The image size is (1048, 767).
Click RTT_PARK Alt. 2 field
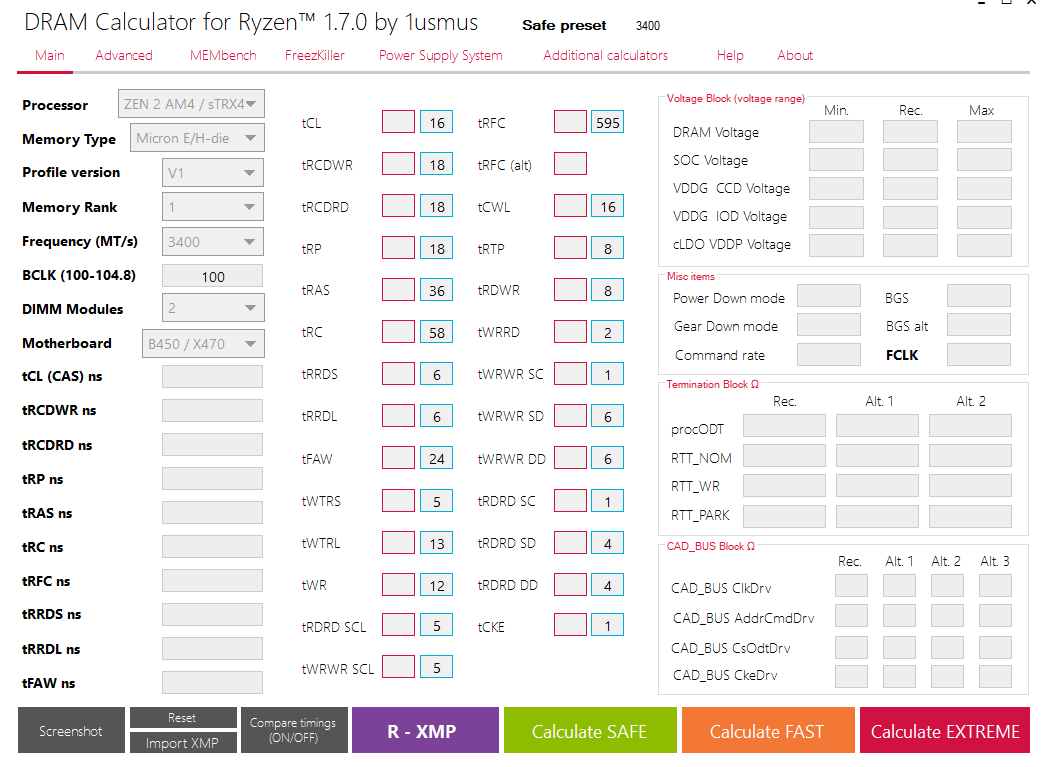[970, 516]
